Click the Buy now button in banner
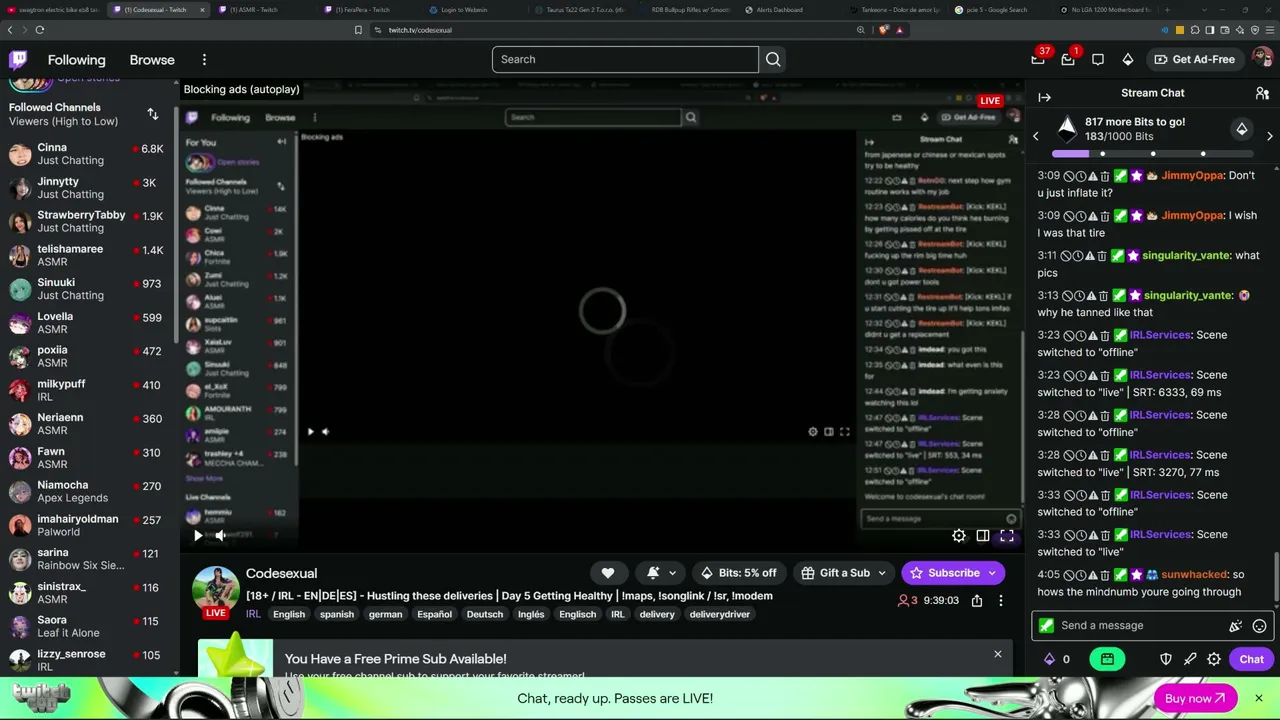The width and height of the screenshot is (1280, 720). pos(1195,698)
